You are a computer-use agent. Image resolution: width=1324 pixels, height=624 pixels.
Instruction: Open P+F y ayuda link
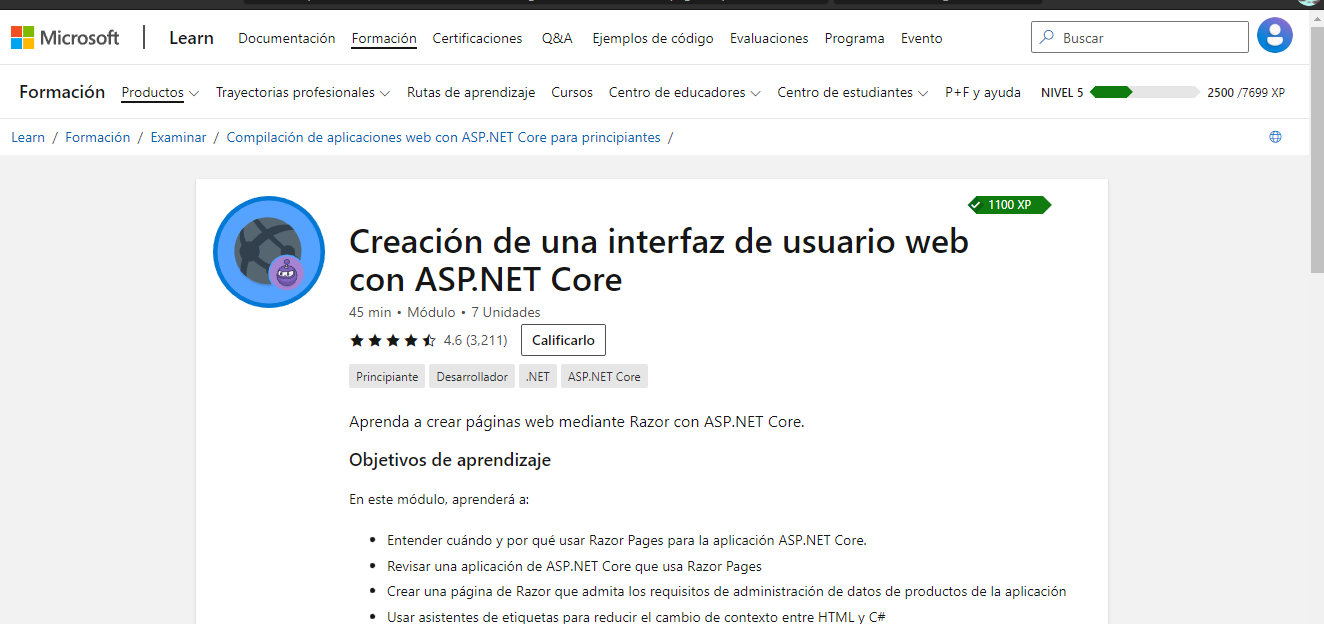pos(983,92)
